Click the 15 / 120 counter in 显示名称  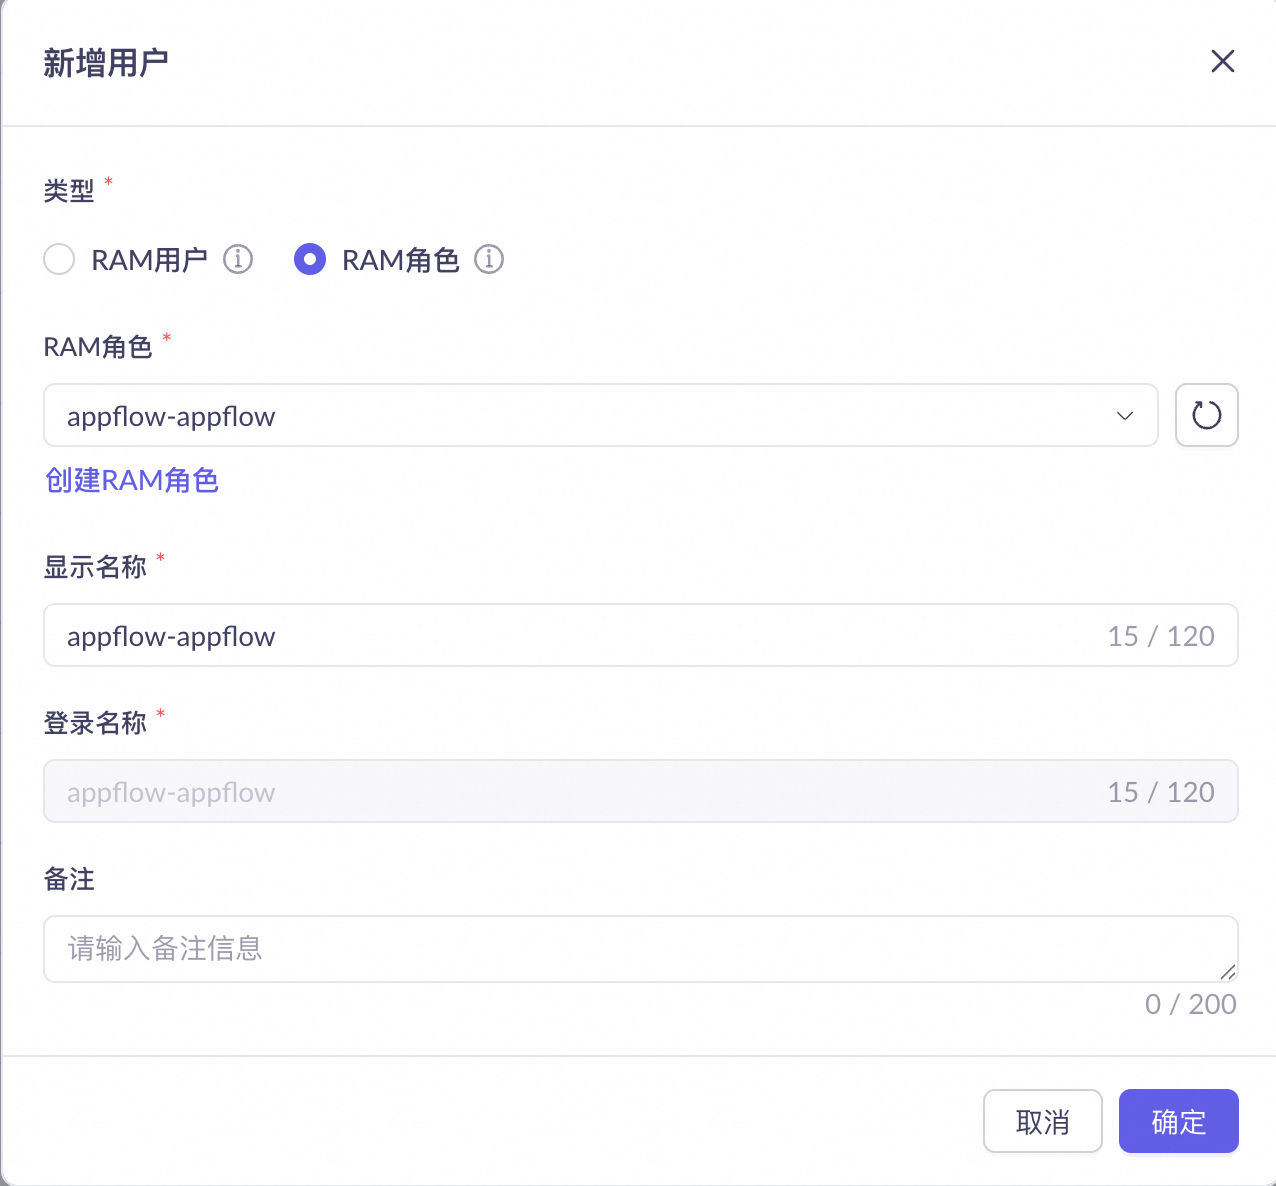pos(1161,636)
